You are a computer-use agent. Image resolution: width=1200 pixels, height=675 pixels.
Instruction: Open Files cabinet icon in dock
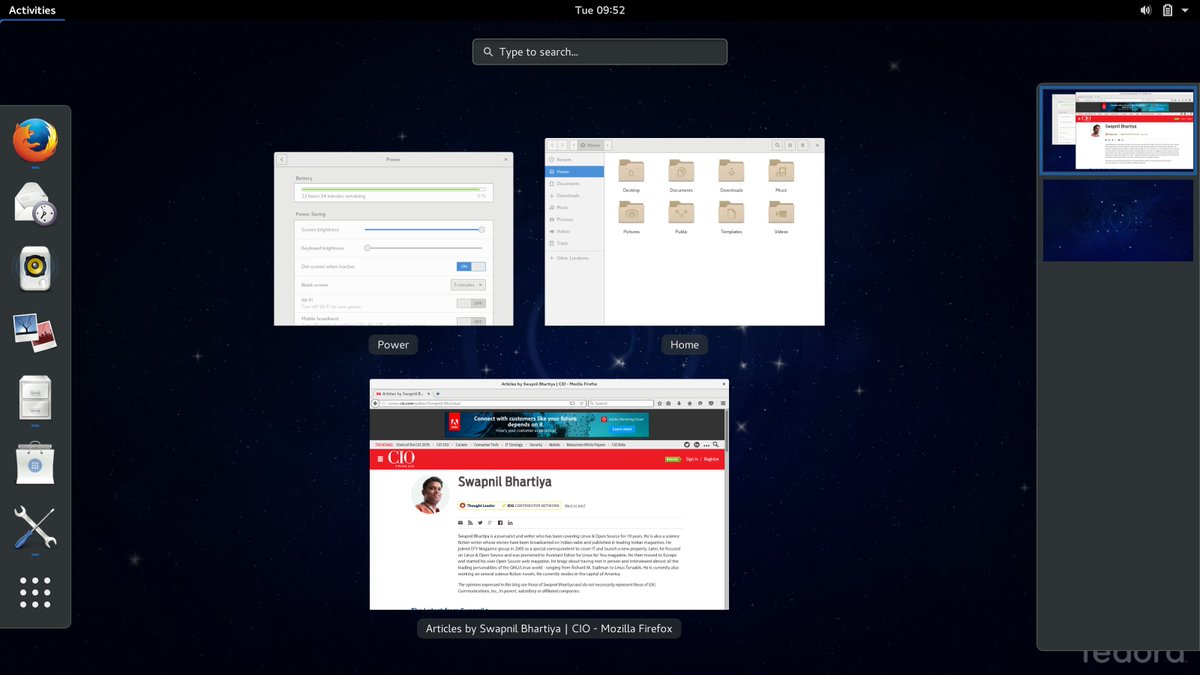point(35,397)
